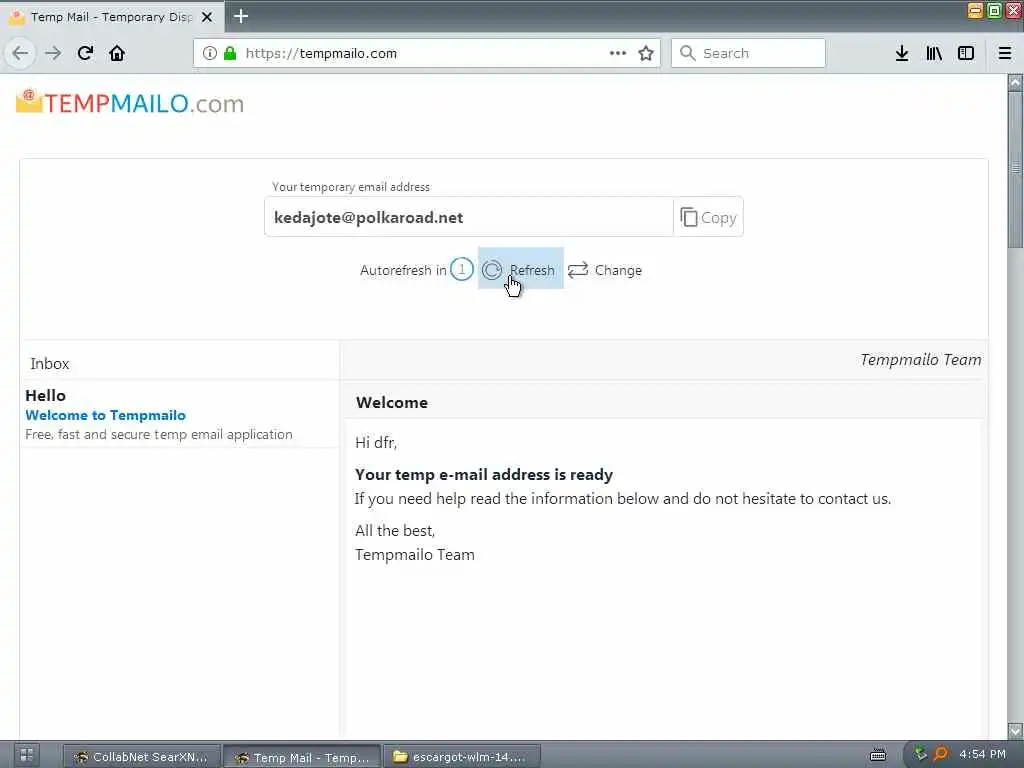Click 'Your temp e-mail address is ready' text
The width and height of the screenshot is (1024, 768).
484,475
